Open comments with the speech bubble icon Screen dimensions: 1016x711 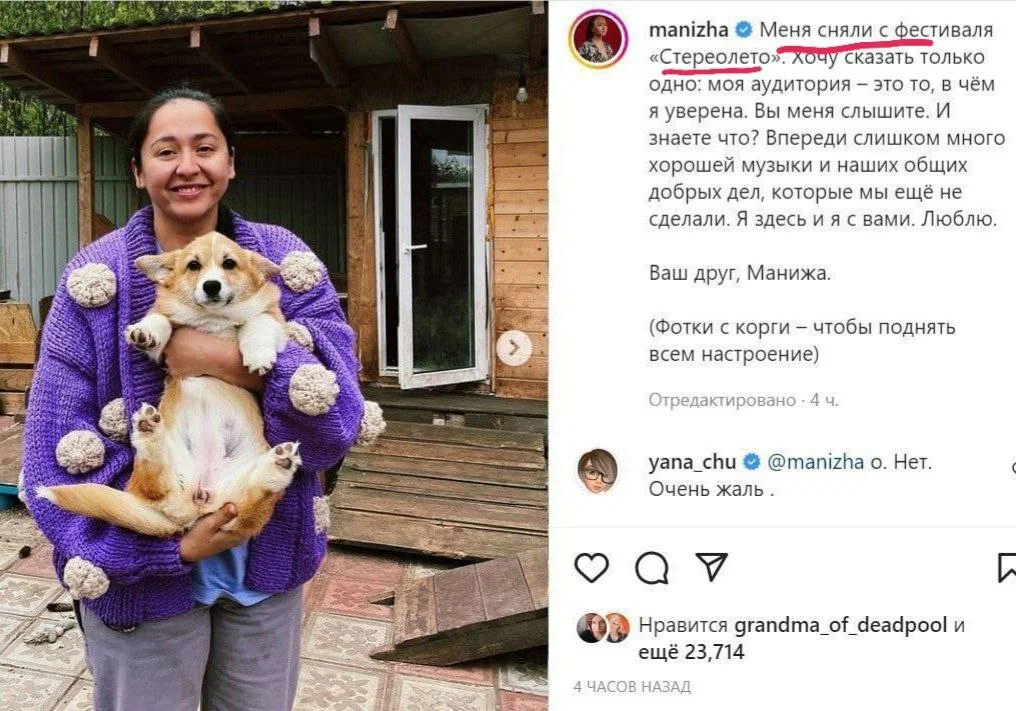652,568
